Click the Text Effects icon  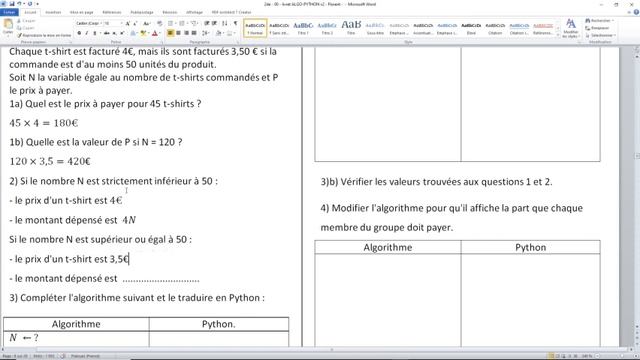pyautogui.click(x=133, y=33)
